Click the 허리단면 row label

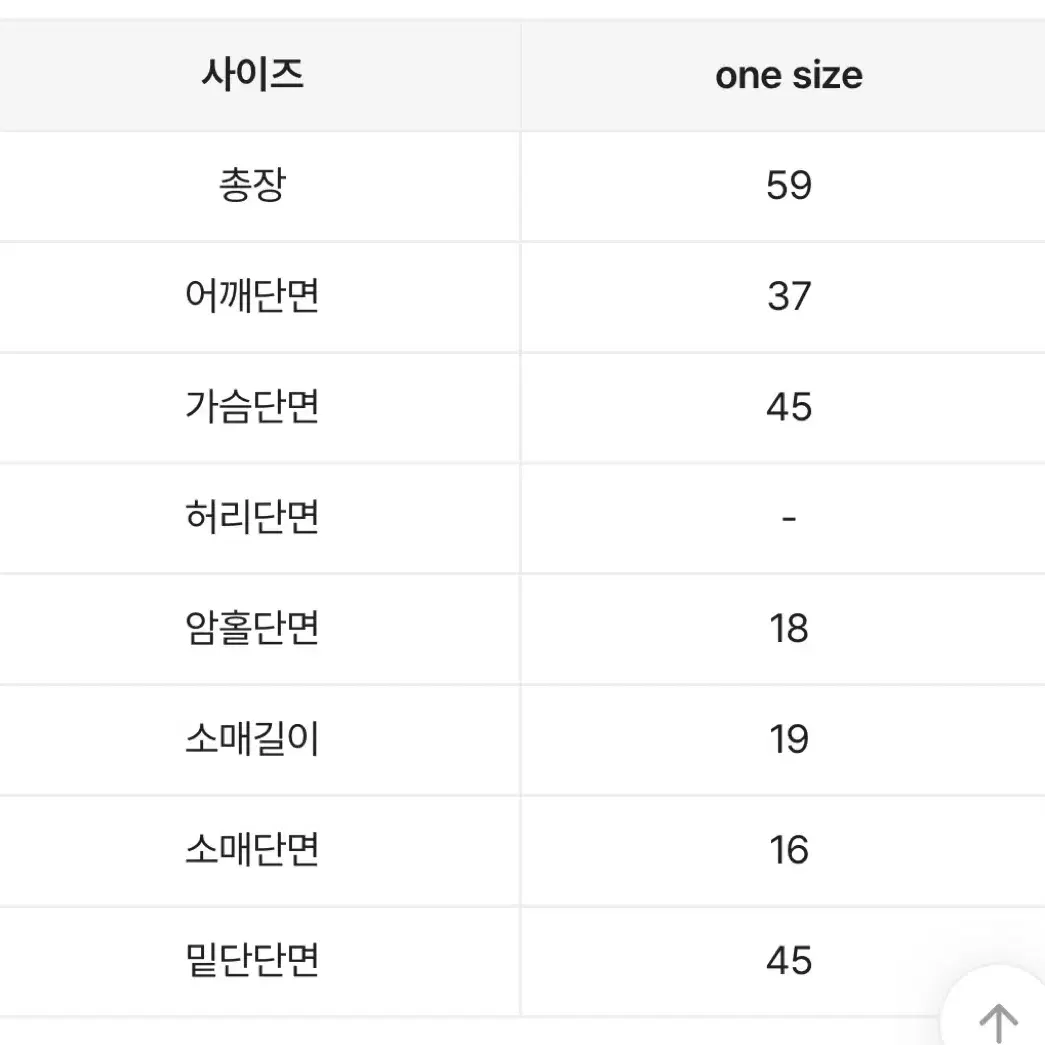pyautogui.click(x=253, y=517)
